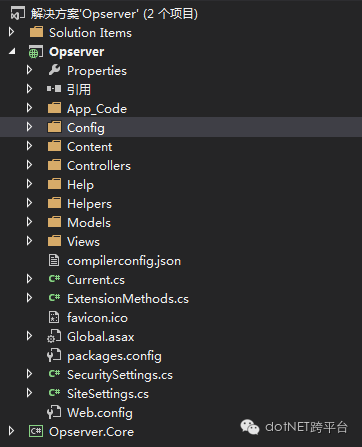Click the packages.config file icon
Screen dimensions: 362x447
coord(54,355)
